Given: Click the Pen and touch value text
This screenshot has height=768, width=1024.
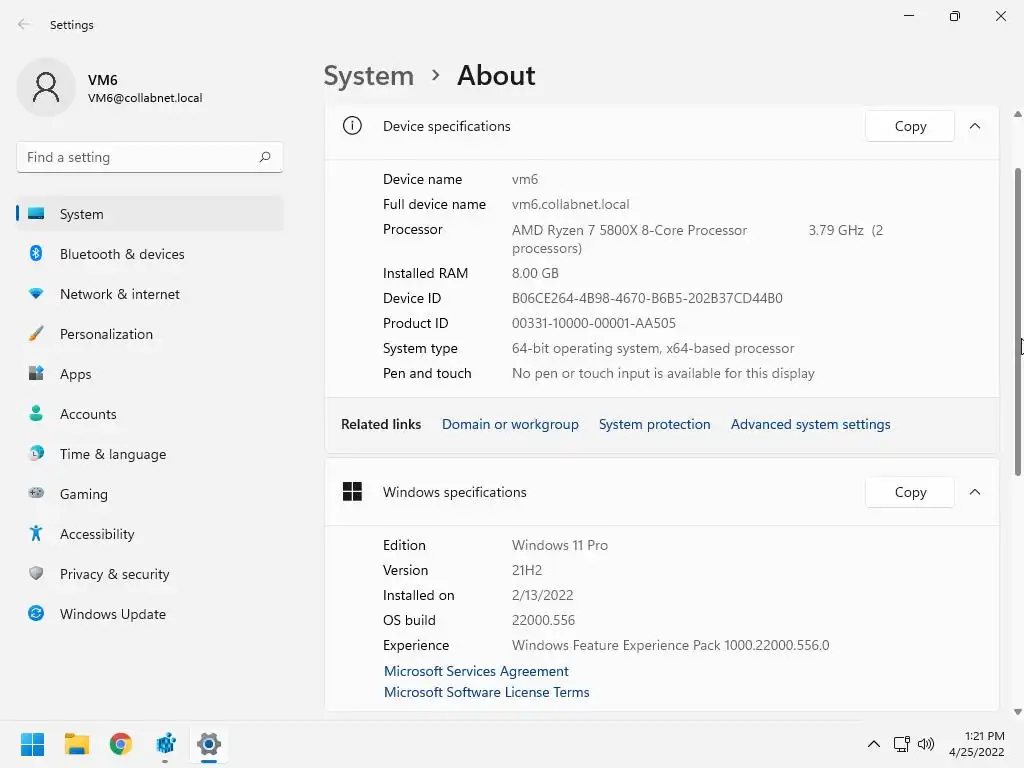Looking at the screenshot, I should pyautogui.click(x=663, y=373).
